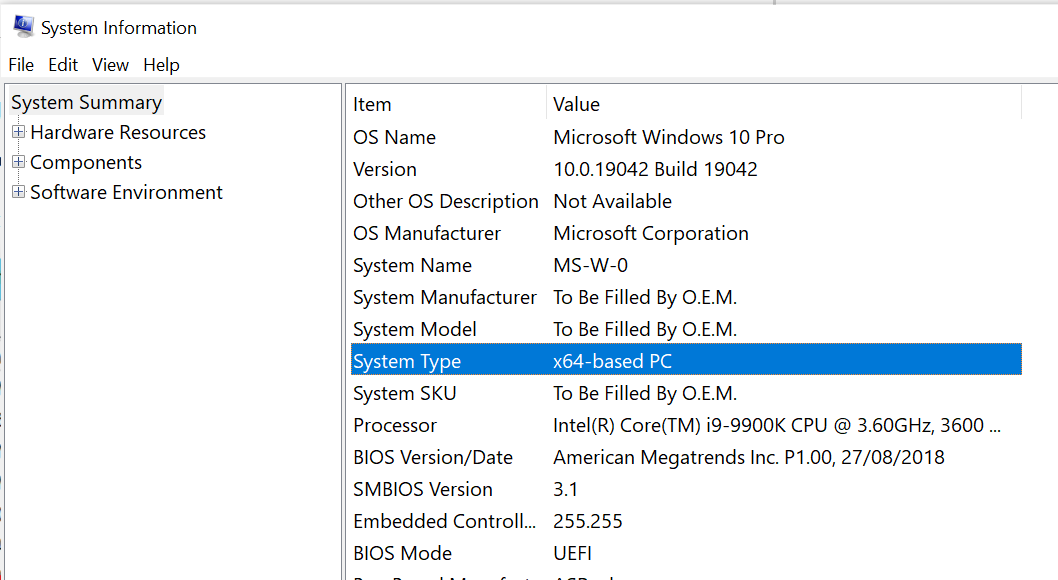Click the American Megatrends BIOS value
1058x580 pixels.
(749, 457)
